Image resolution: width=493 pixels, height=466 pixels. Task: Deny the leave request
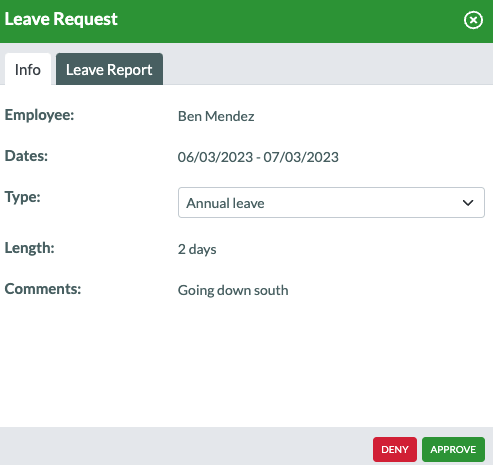click(x=395, y=449)
